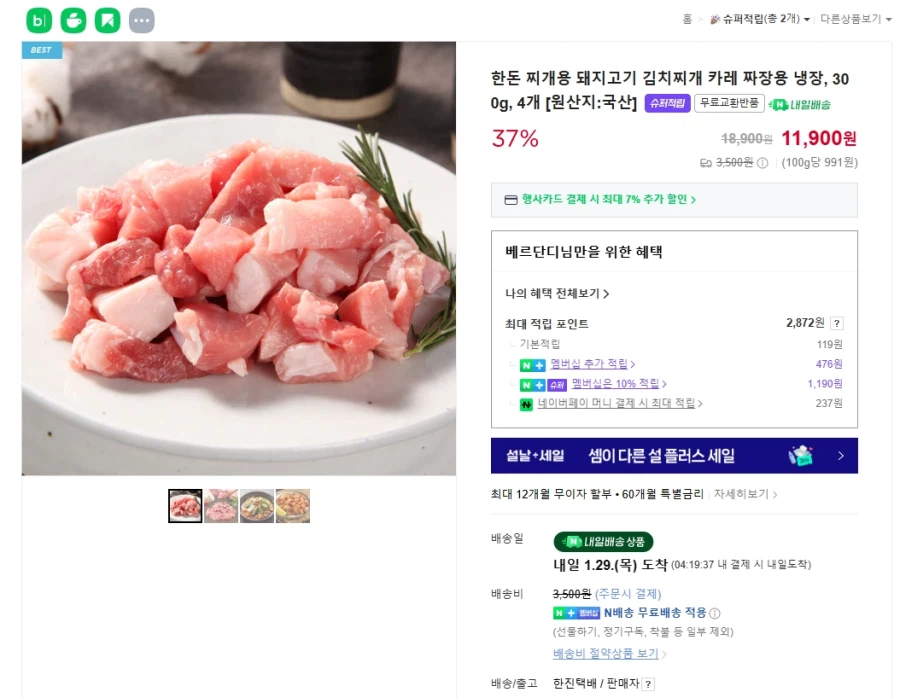This screenshot has width=900, height=698.
Task: Open more sharing options with the ellipsis icon
Action: point(142,19)
